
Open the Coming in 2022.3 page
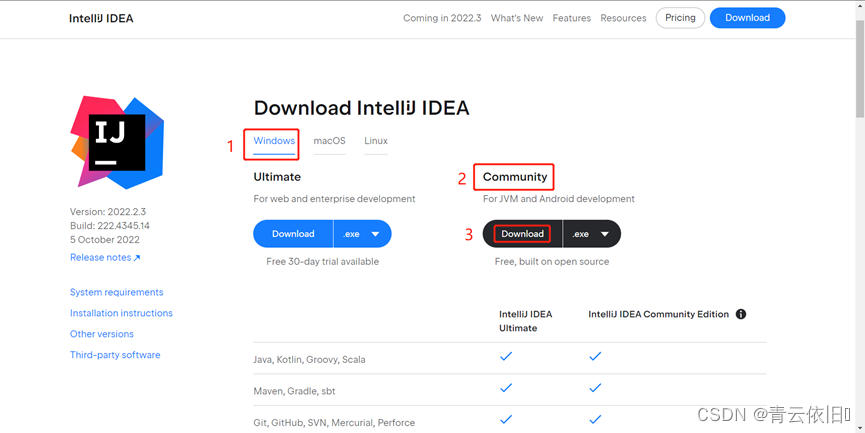click(442, 18)
